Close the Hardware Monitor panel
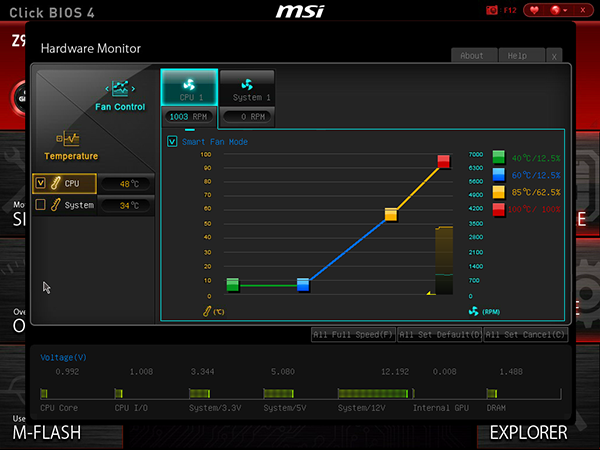 pyautogui.click(x=554, y=56)
